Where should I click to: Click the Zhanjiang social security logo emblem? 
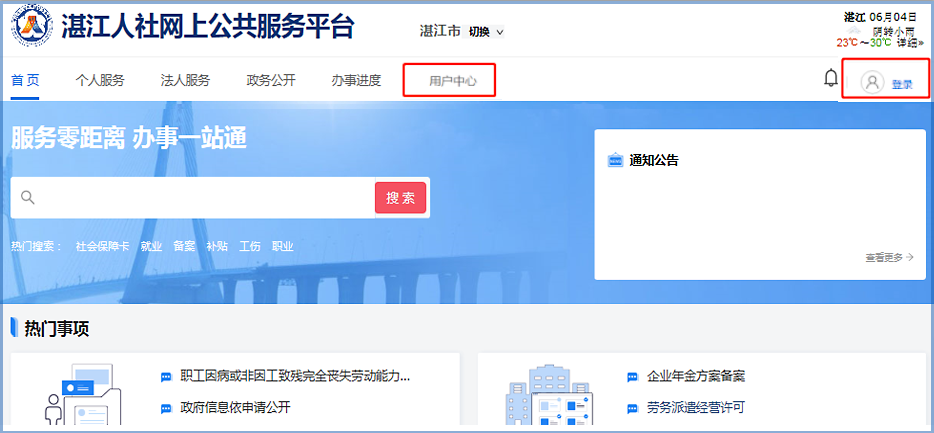tap(32, 28)
